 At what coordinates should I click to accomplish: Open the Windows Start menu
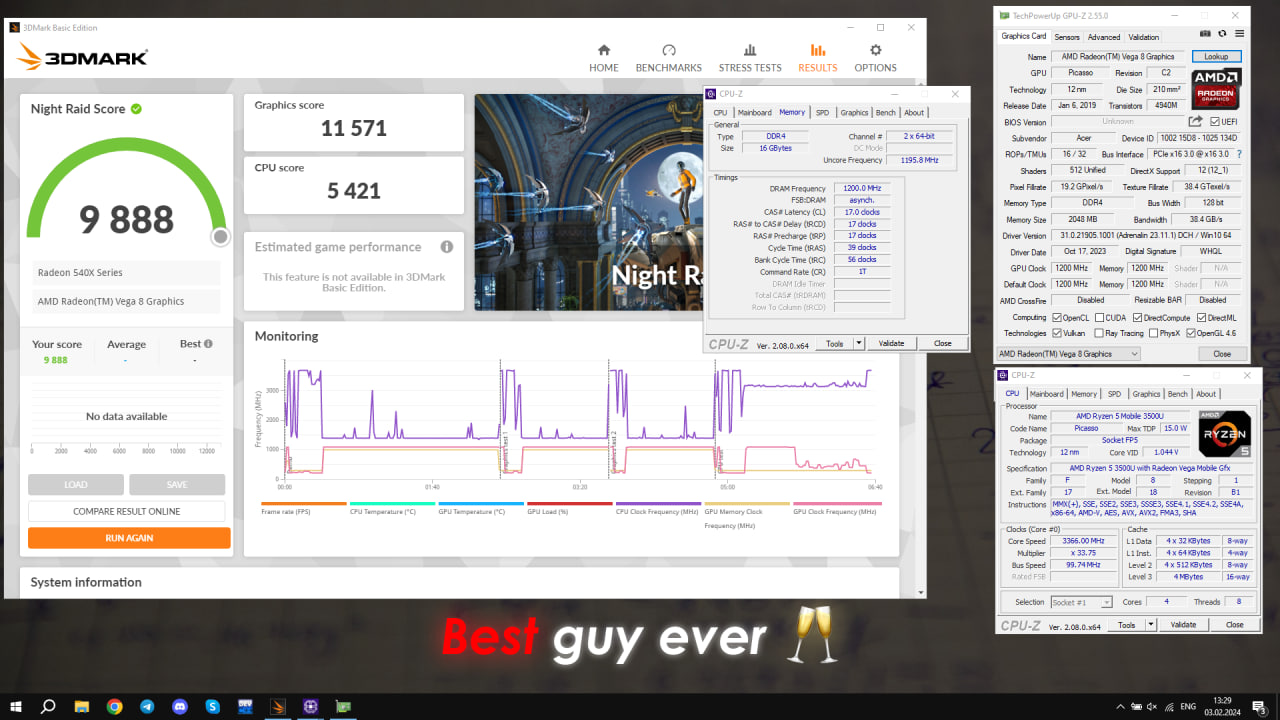coord(14,706)
